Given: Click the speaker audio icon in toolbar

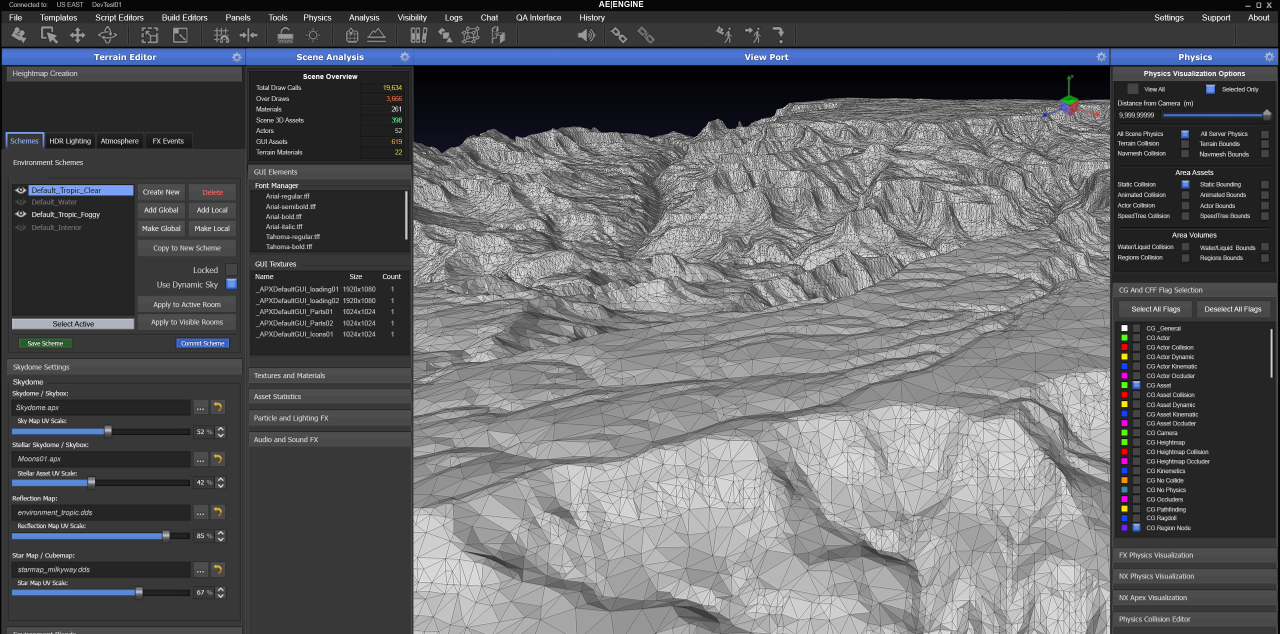Looking at the screenshot, I should pyautogui.click(x=586, y=35).
